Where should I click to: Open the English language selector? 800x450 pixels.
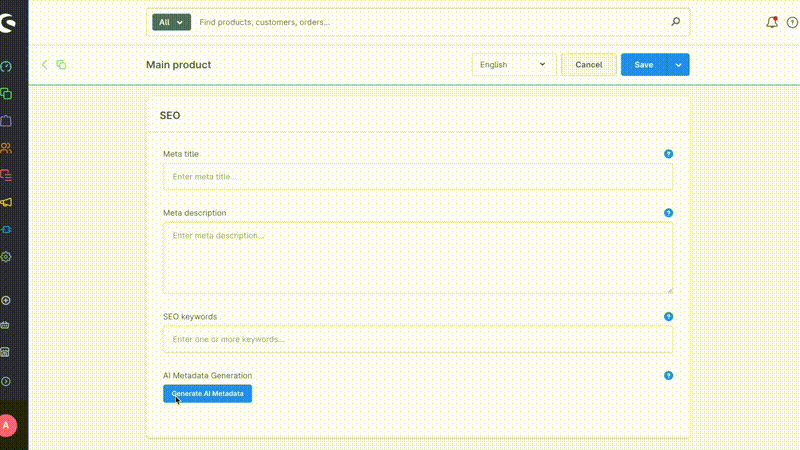(513, 65)
